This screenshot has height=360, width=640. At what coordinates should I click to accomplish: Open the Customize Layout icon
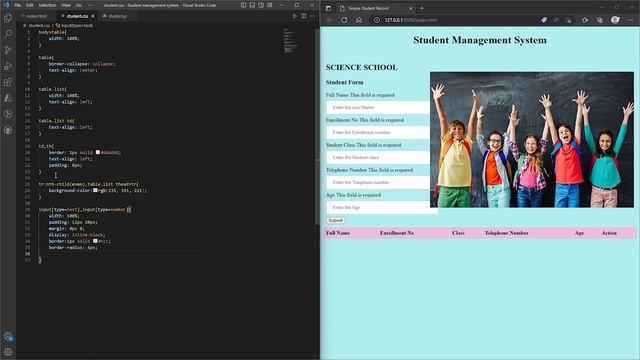coord(270,5)
